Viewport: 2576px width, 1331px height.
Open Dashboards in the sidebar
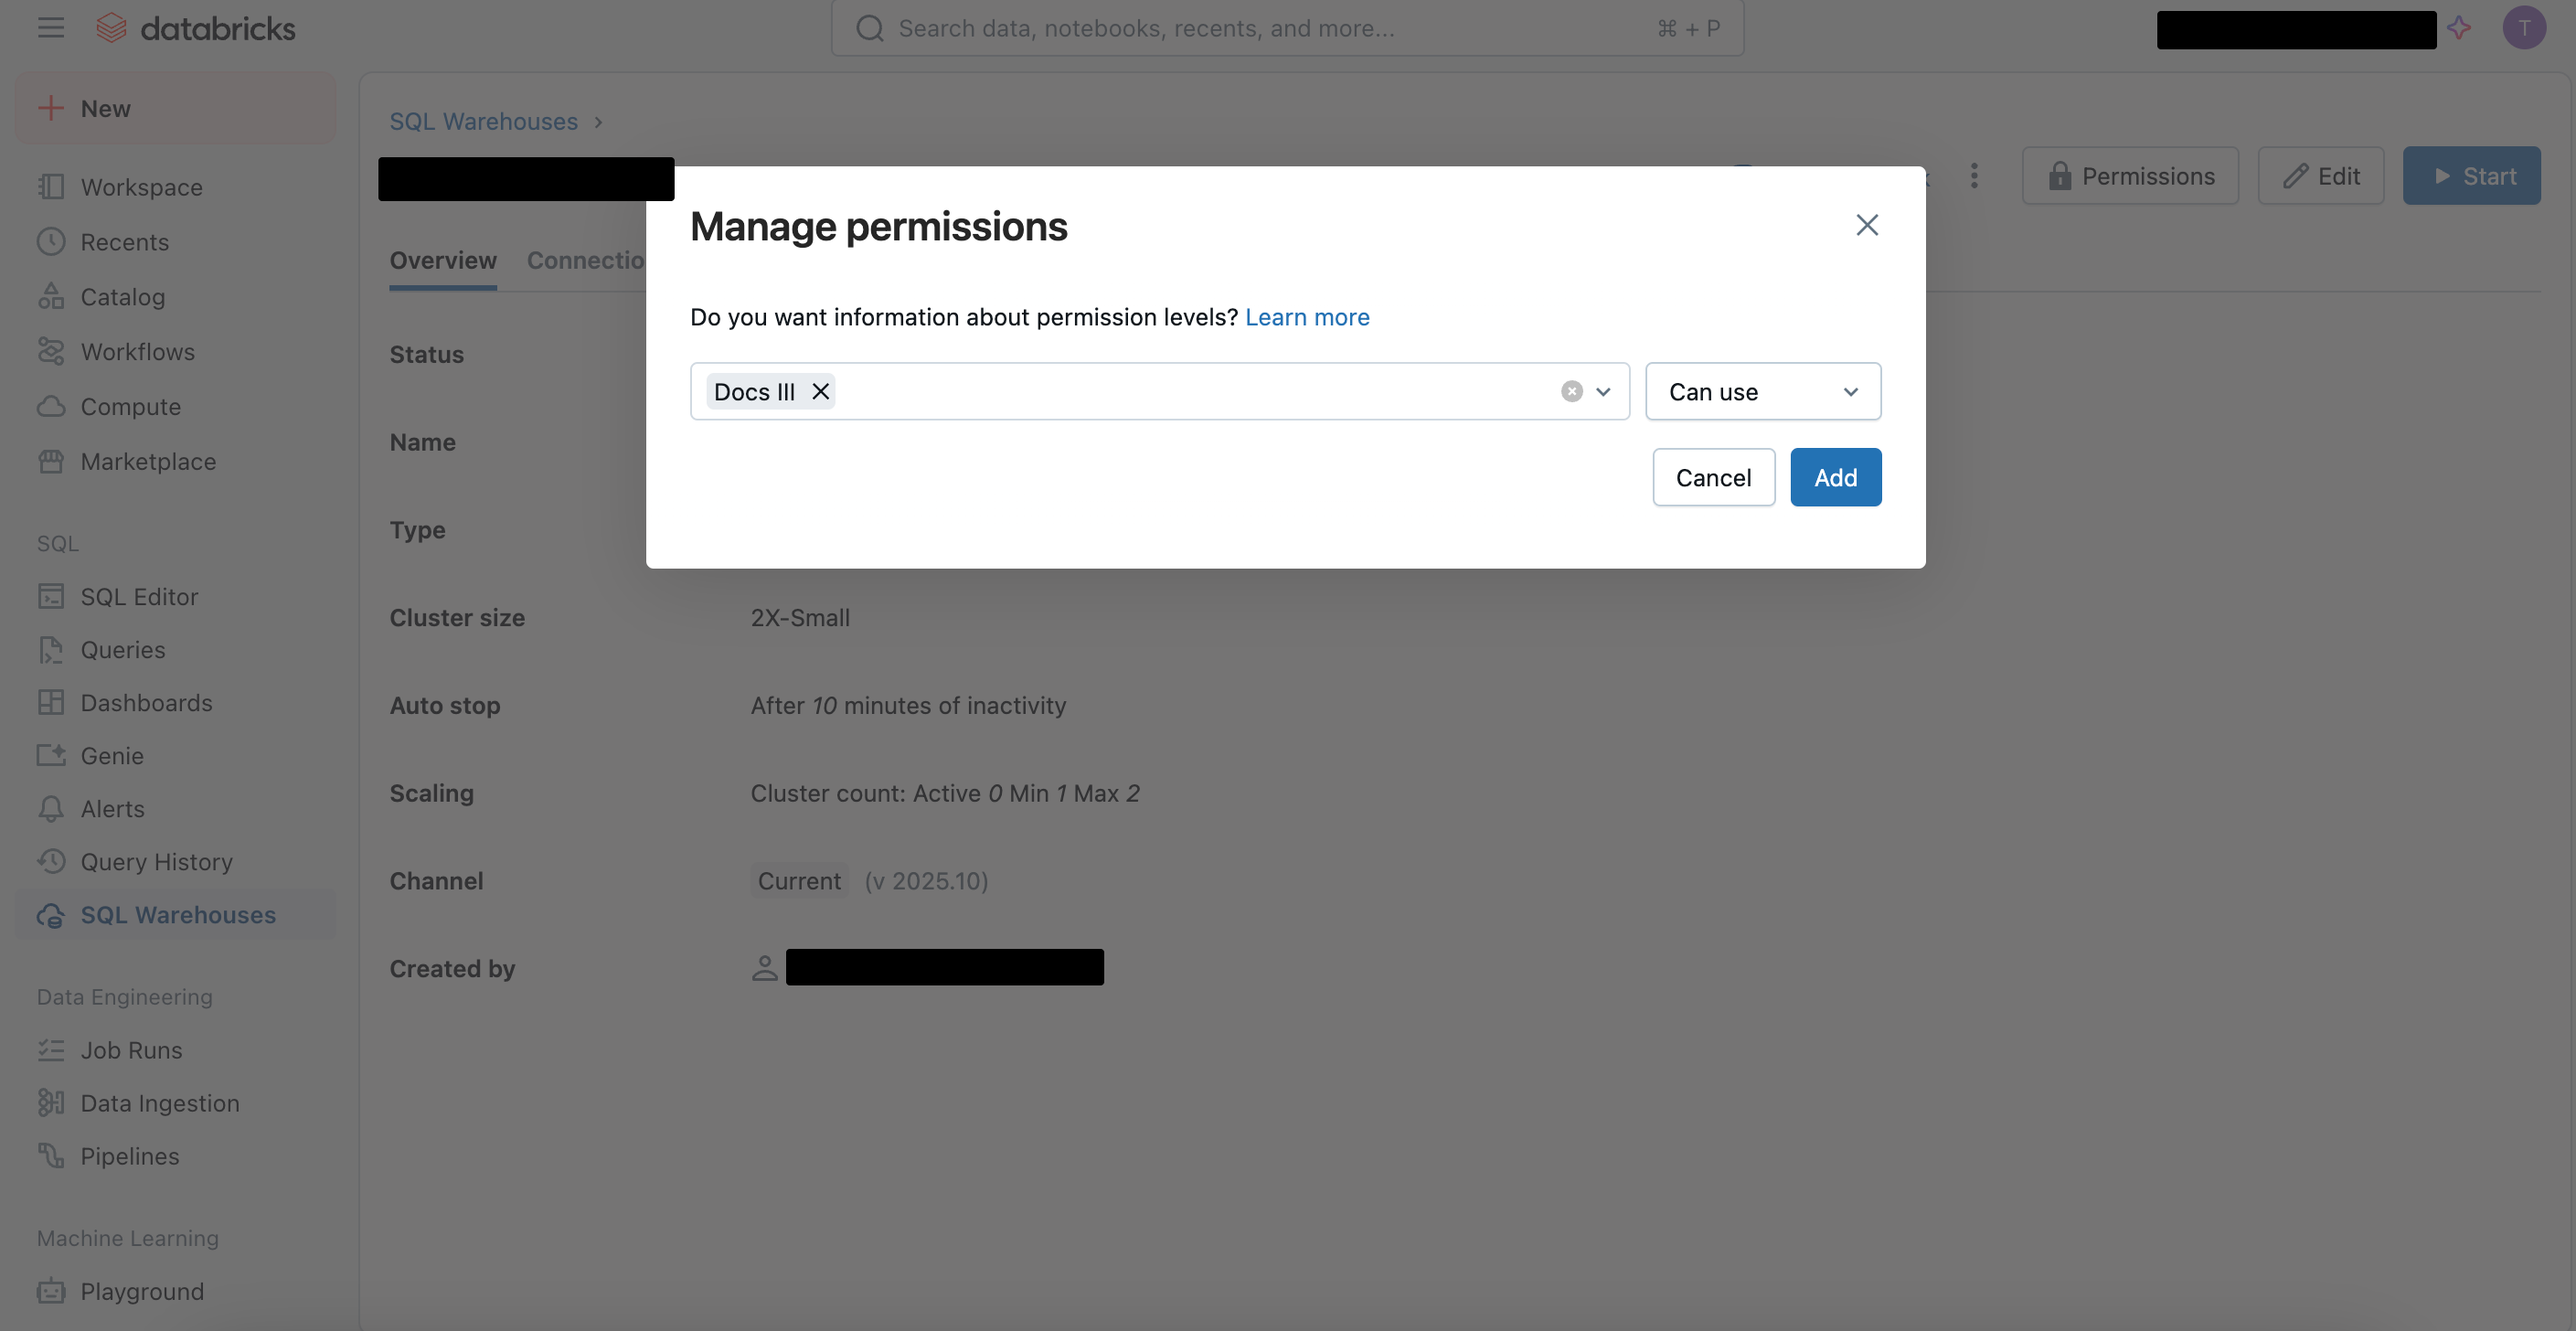coord(175,703)
